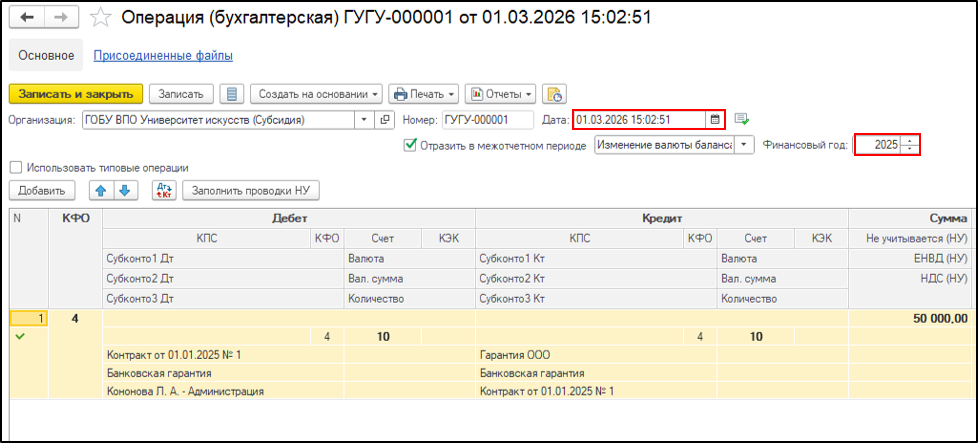The width and height of the screenshot is (978, 443).
Task: Select debit Банковская гарантия cell
Action: click(x=223, y=373)
